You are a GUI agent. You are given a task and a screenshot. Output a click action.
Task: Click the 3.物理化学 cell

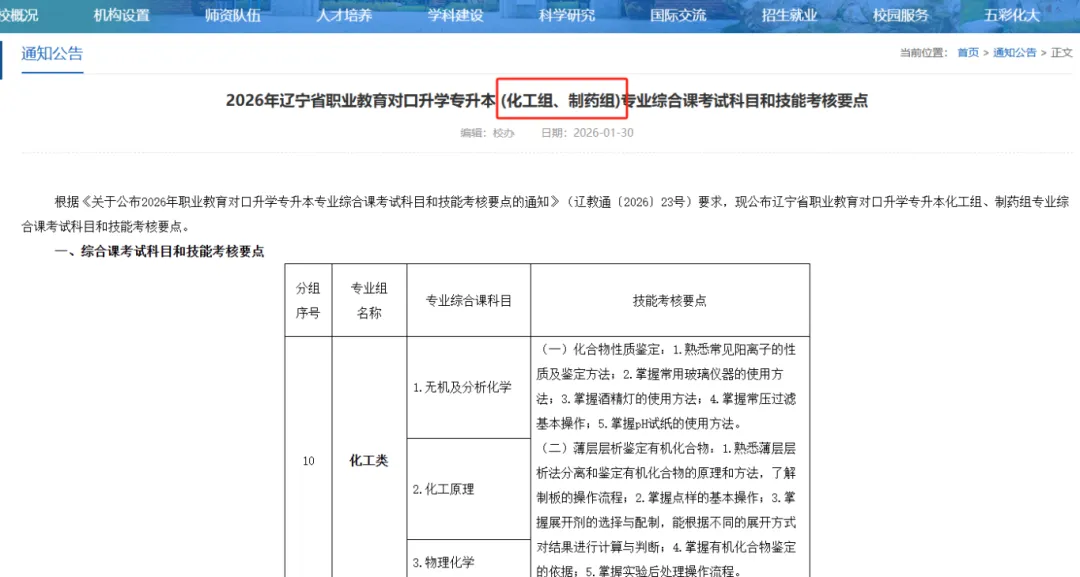[468, 560]
